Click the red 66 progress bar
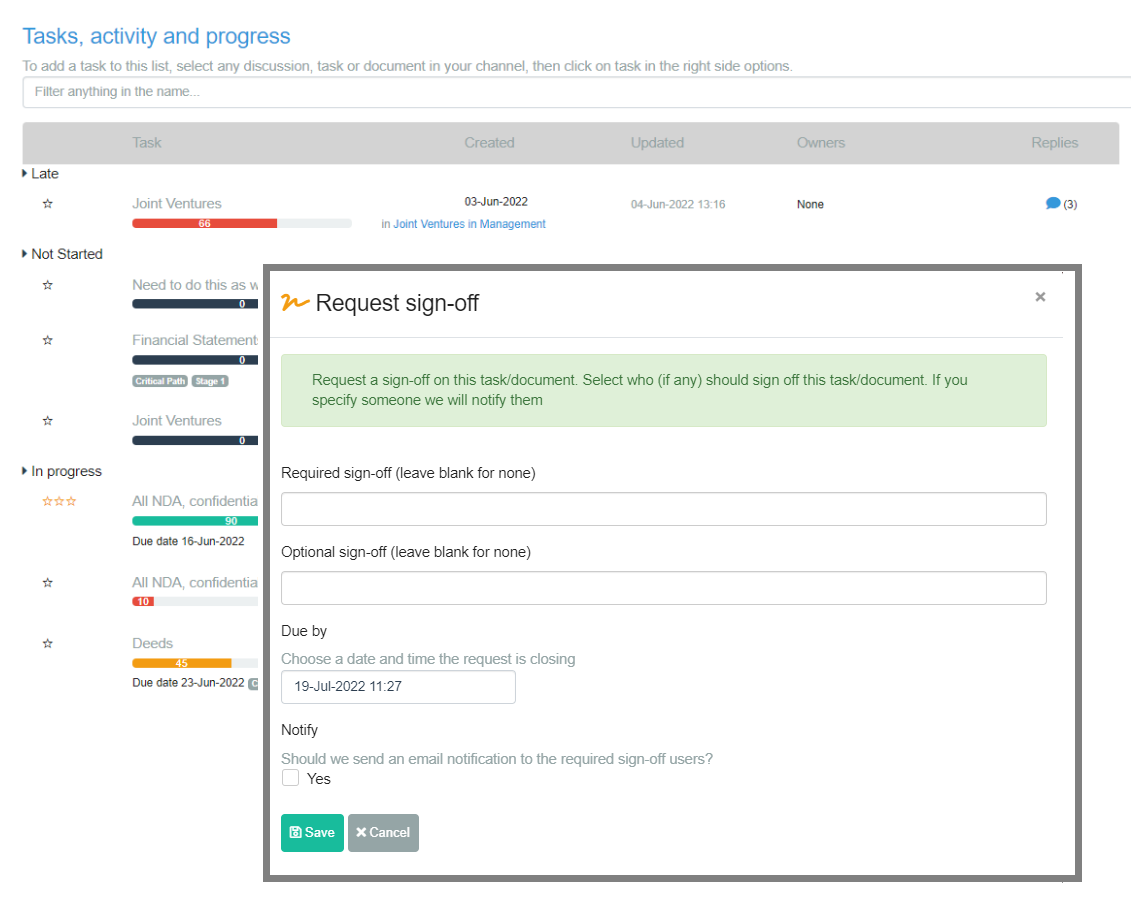1144x909 pixels. pyautogui.click(x=204, y=223)
